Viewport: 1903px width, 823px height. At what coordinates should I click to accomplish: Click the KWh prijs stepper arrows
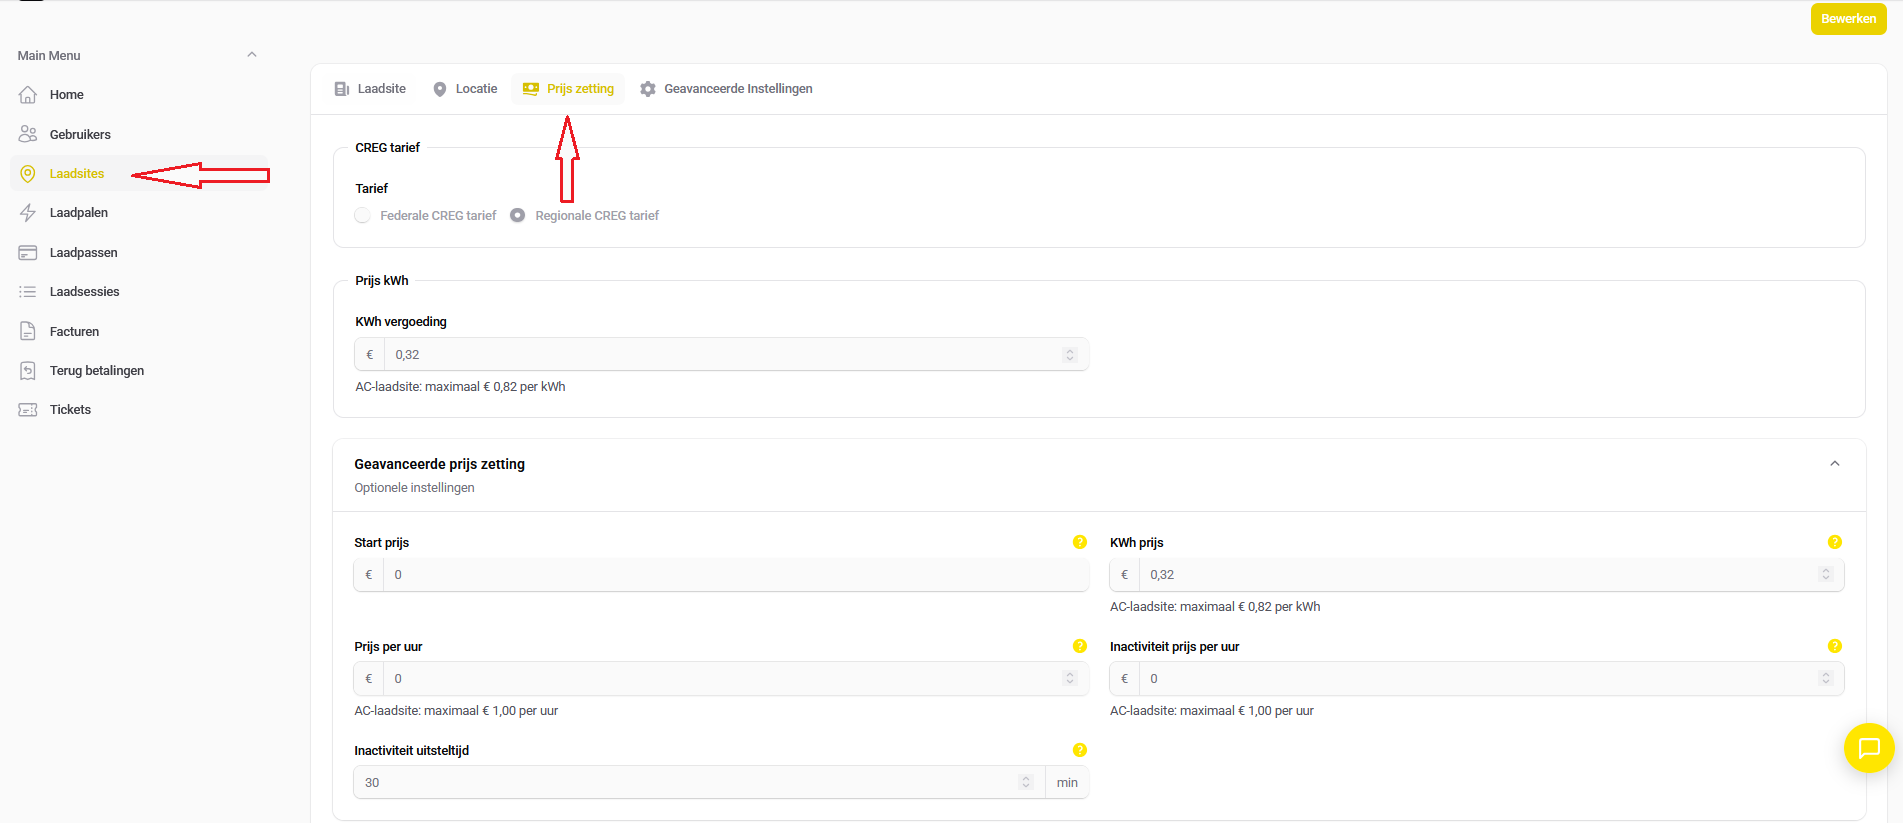tap(1826, 575)
